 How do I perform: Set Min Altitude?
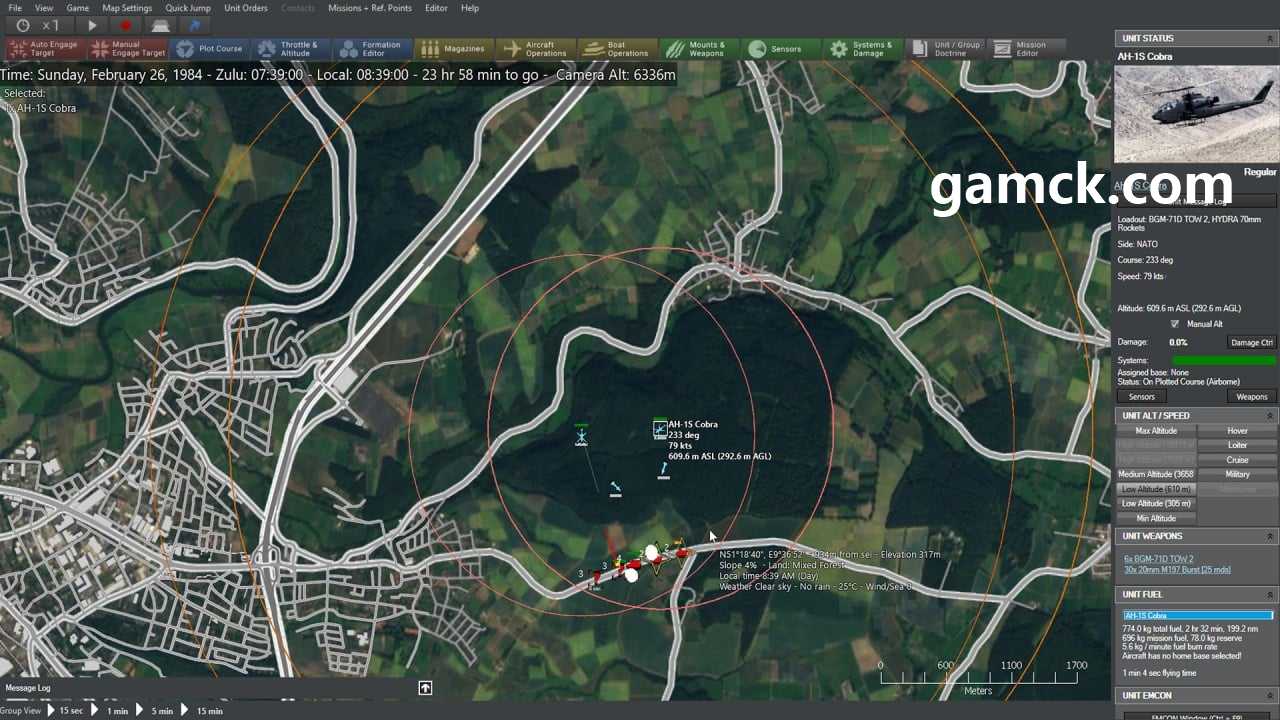tap(1156, 518)
